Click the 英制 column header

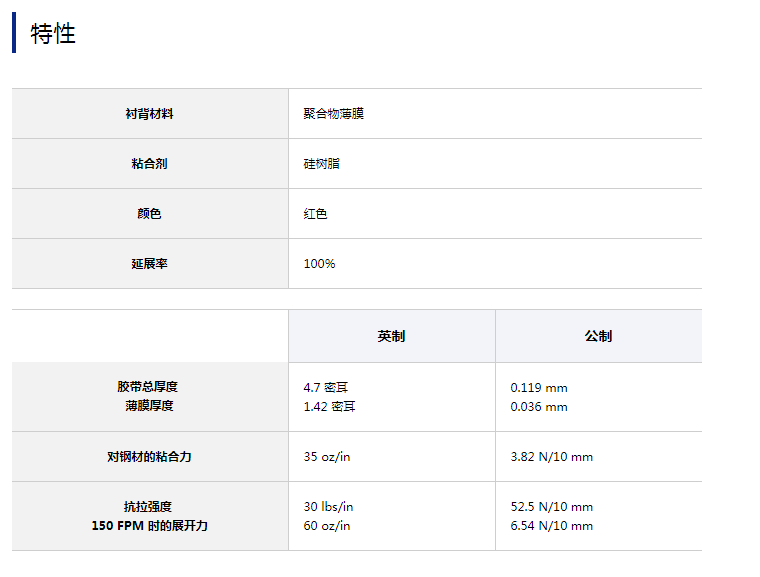point(391,337)
